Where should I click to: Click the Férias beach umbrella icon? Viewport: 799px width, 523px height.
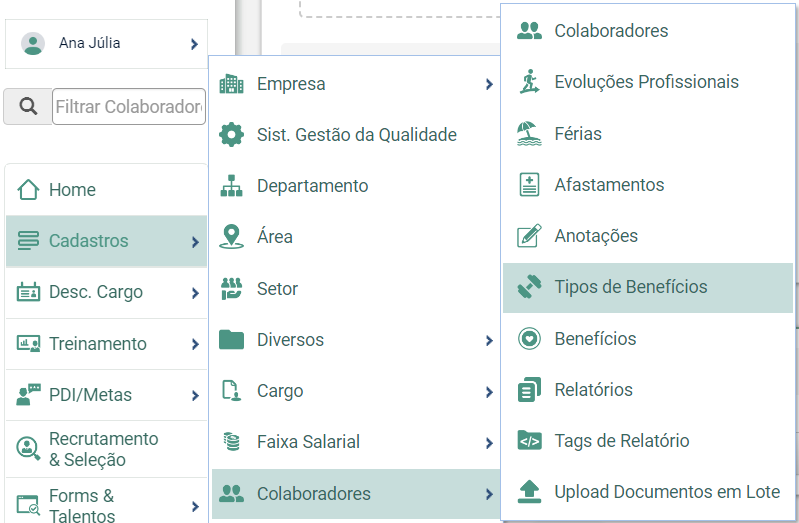(x=529, y=134)
